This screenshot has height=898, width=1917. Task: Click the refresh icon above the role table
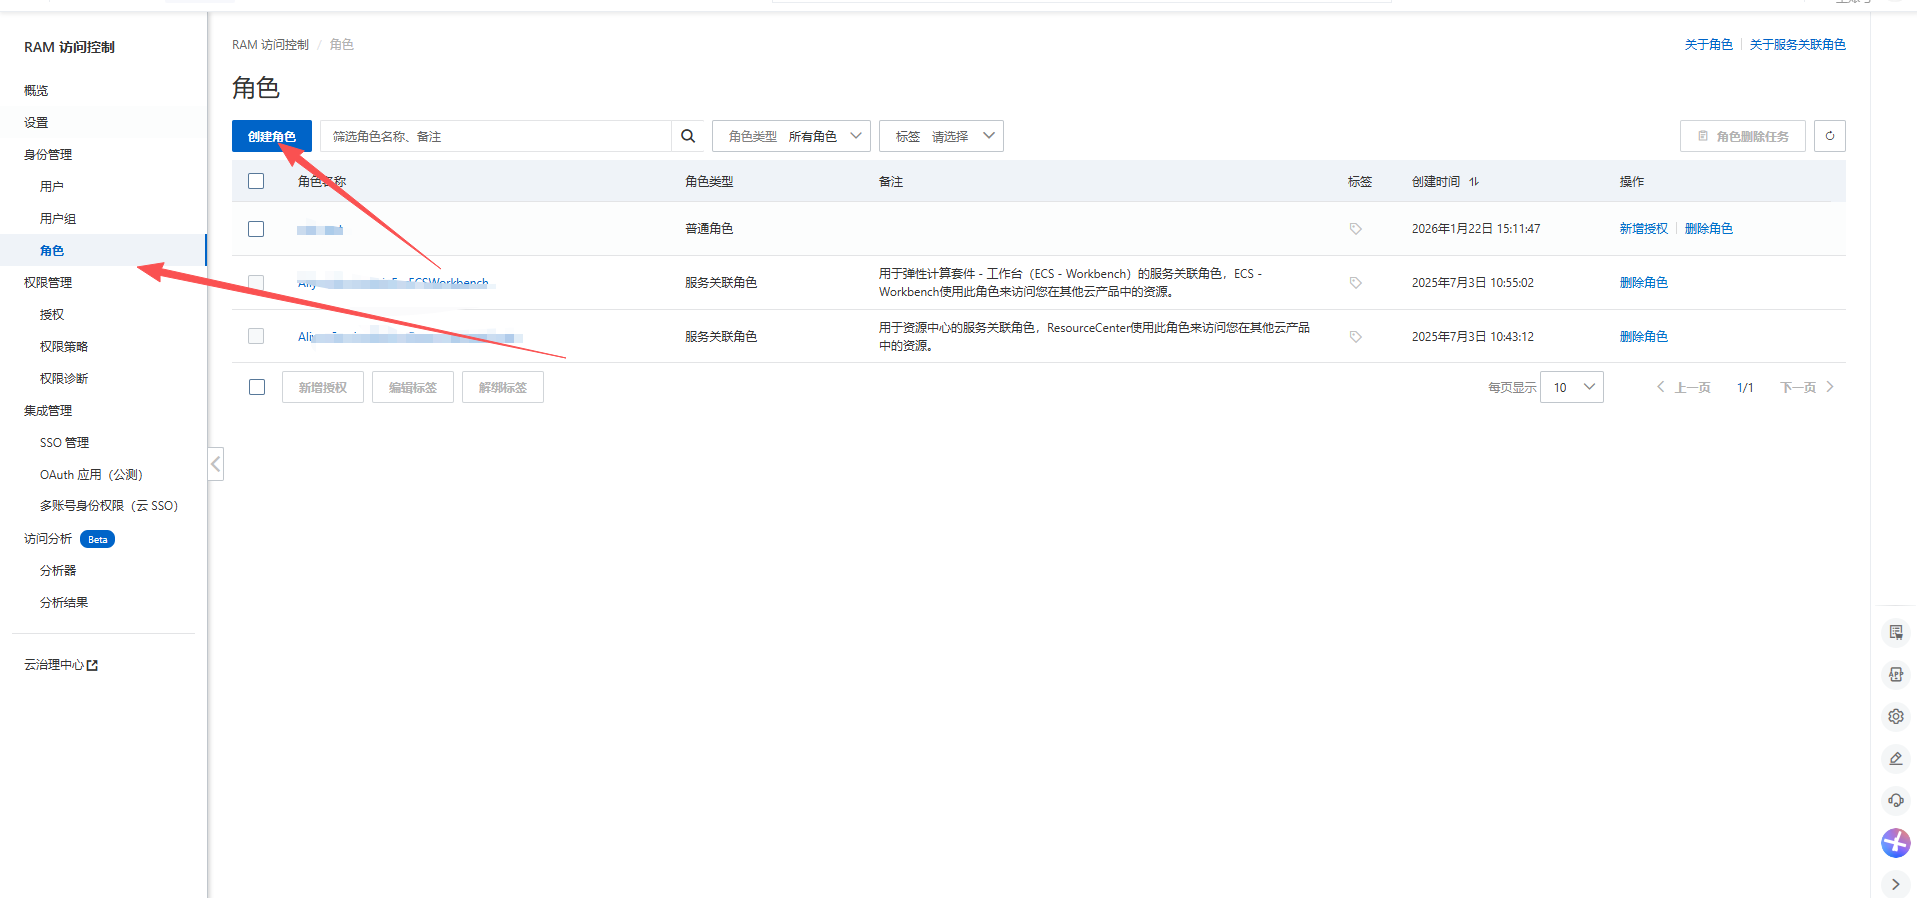coord(1829,136)
